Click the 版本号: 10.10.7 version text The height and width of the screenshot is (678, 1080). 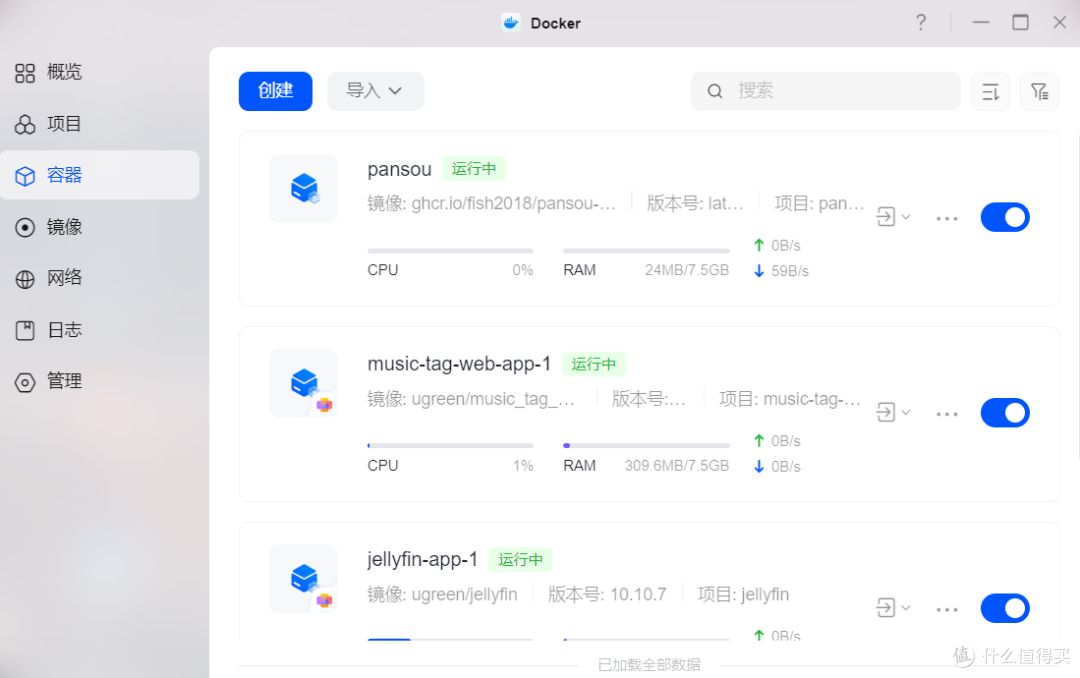click(608, 594)
